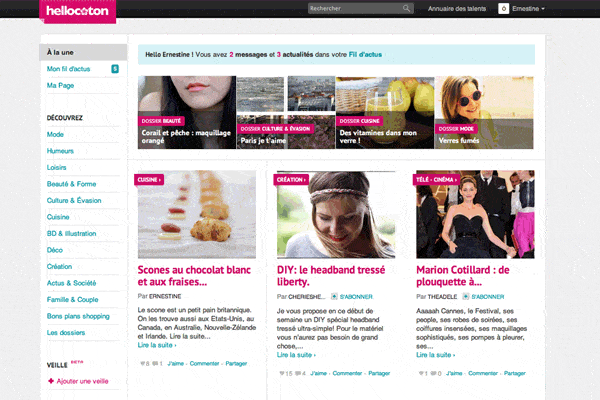
Task: Subscribe to CHERIESHE via S'ABONNER
Action: 356,297
